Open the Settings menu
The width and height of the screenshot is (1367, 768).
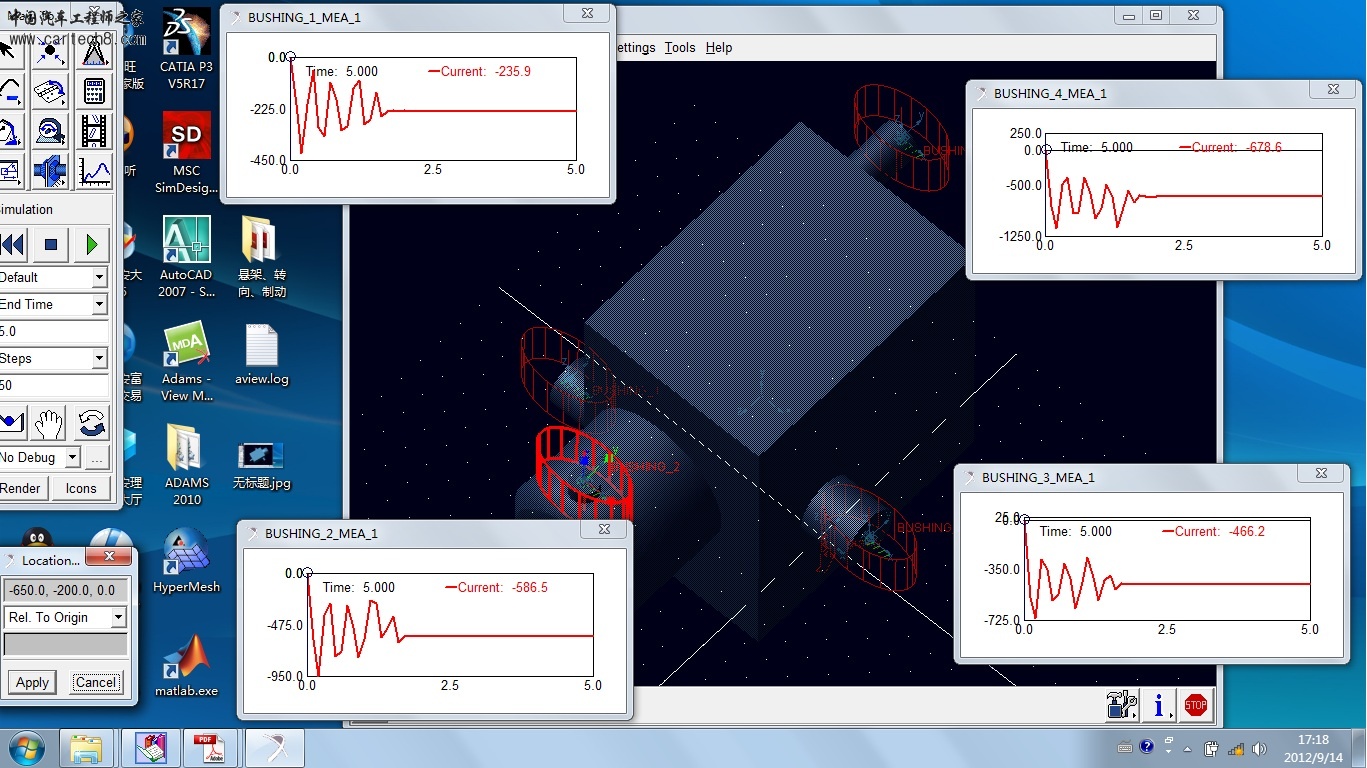(634, 47)
